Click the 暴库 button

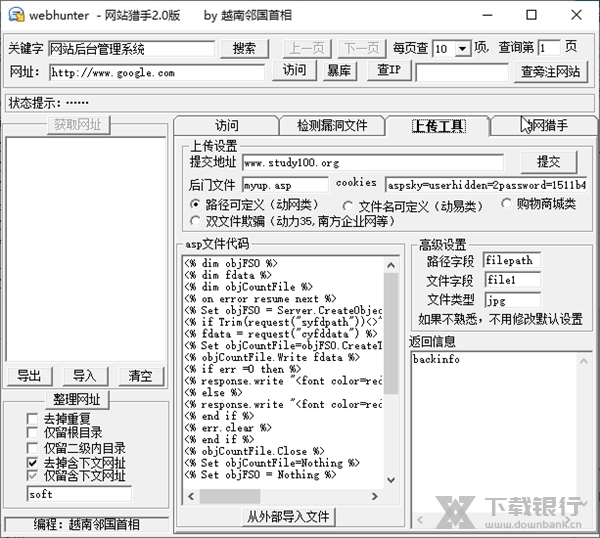pyautogui.click(x=340, y=71)
